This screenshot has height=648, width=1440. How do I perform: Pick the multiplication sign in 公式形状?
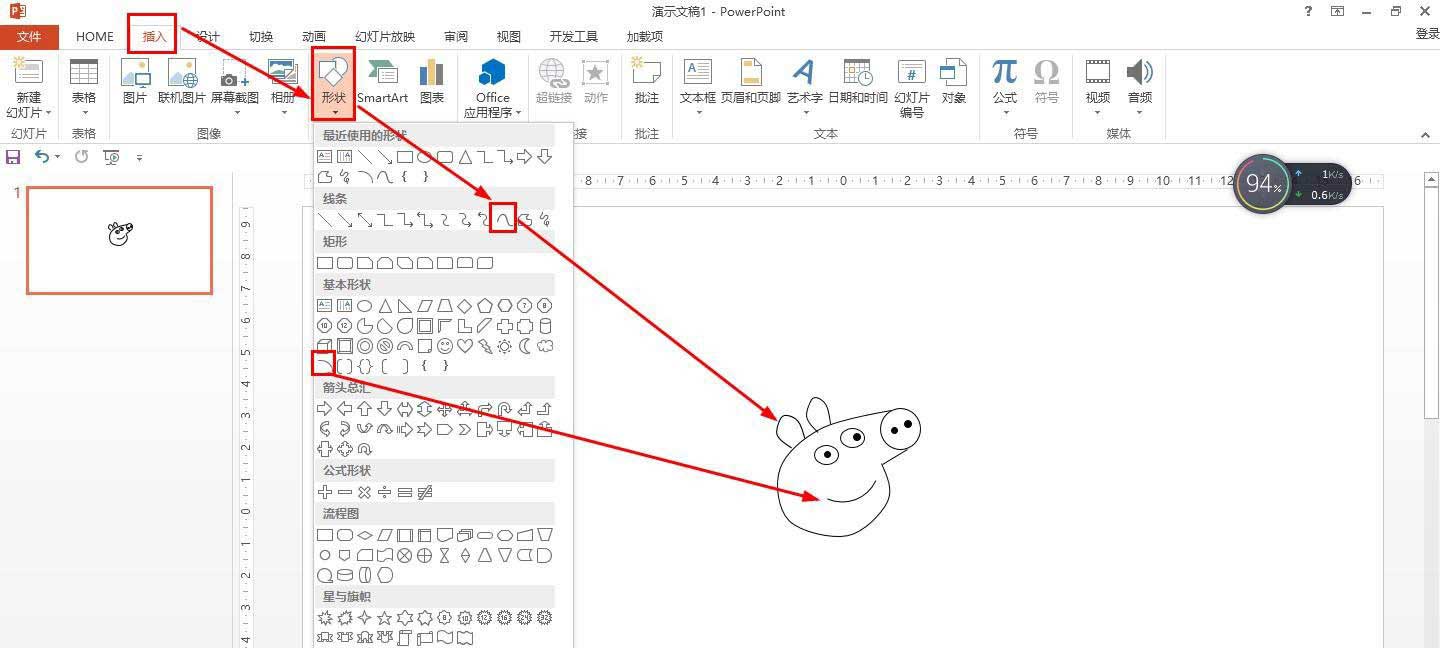tap(365, 492)
